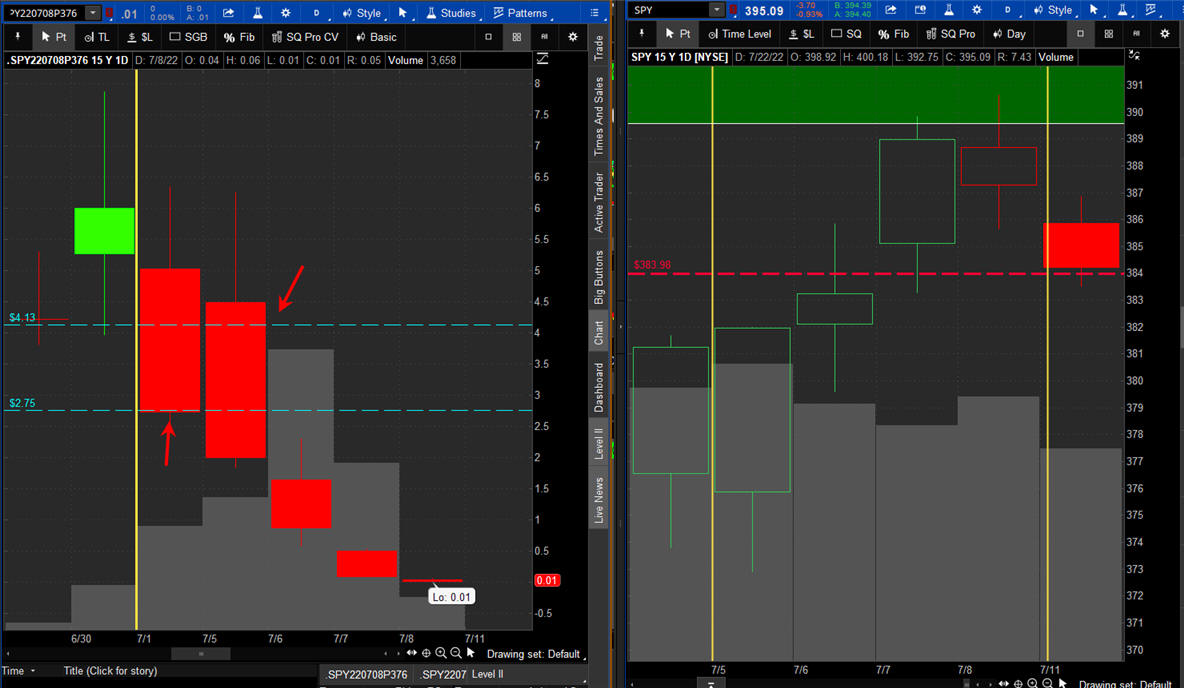Open the Active Trader side tab
This screenshot has height=688, width=1184.
(599, 202)
